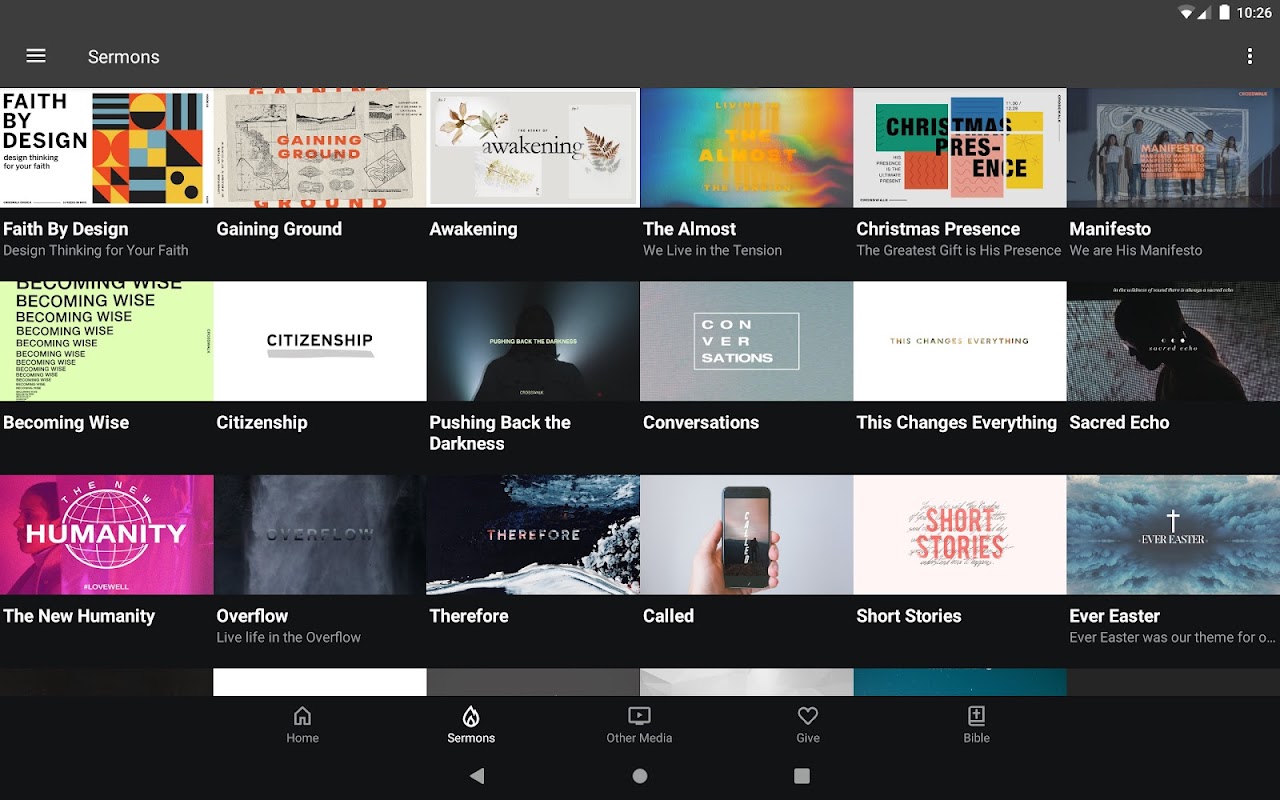Tap the Android back triangle button

click(x=477, y=776)
